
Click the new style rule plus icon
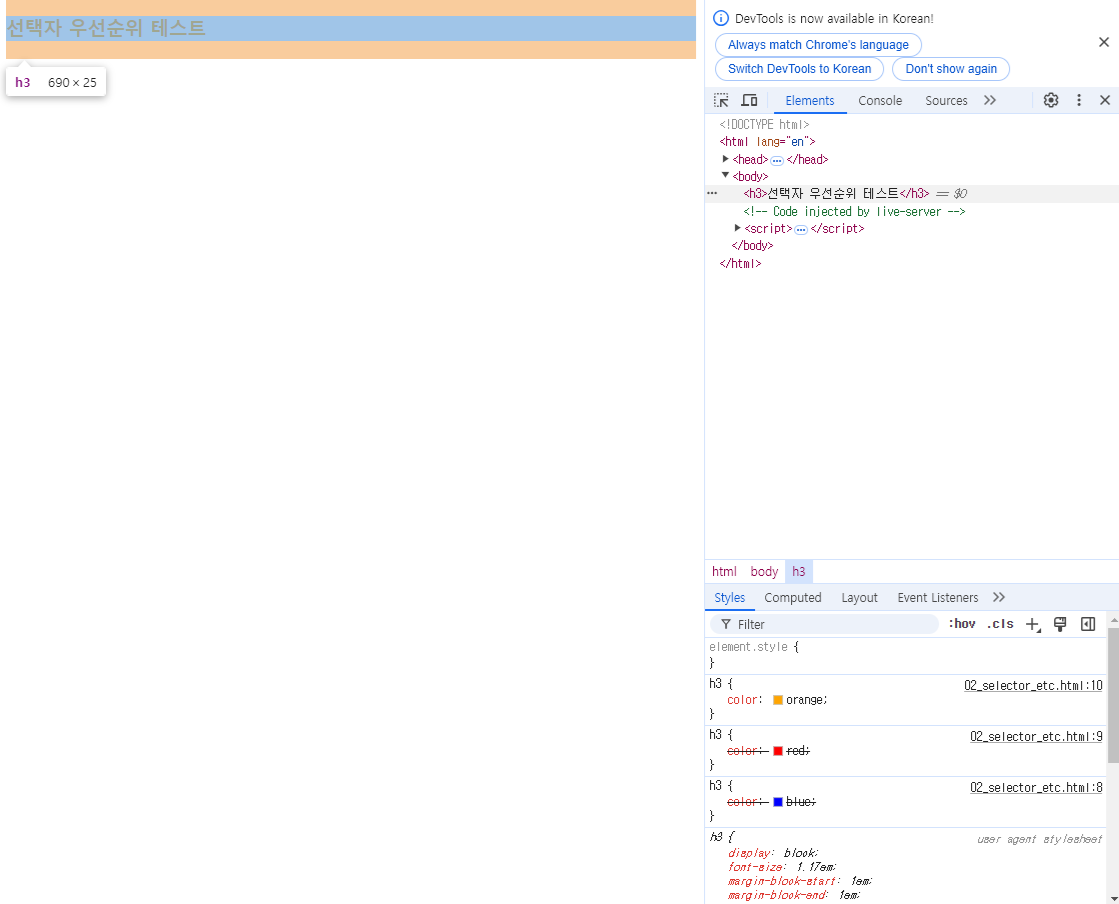(1033, 624)
